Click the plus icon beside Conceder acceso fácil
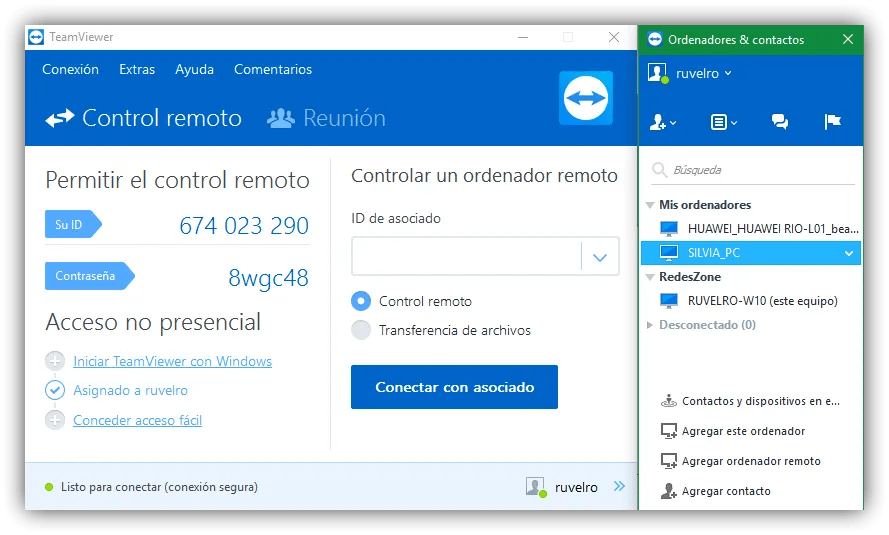This screenshot has width=889, height=535. click(55, 420)
